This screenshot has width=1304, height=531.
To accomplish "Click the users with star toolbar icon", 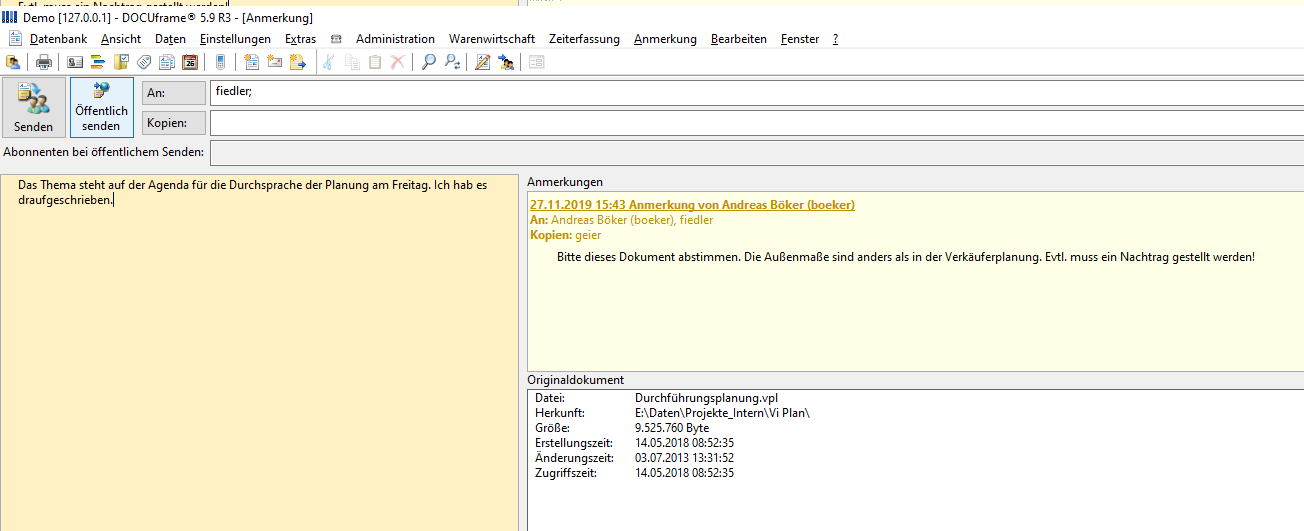I will coord(506,62).
